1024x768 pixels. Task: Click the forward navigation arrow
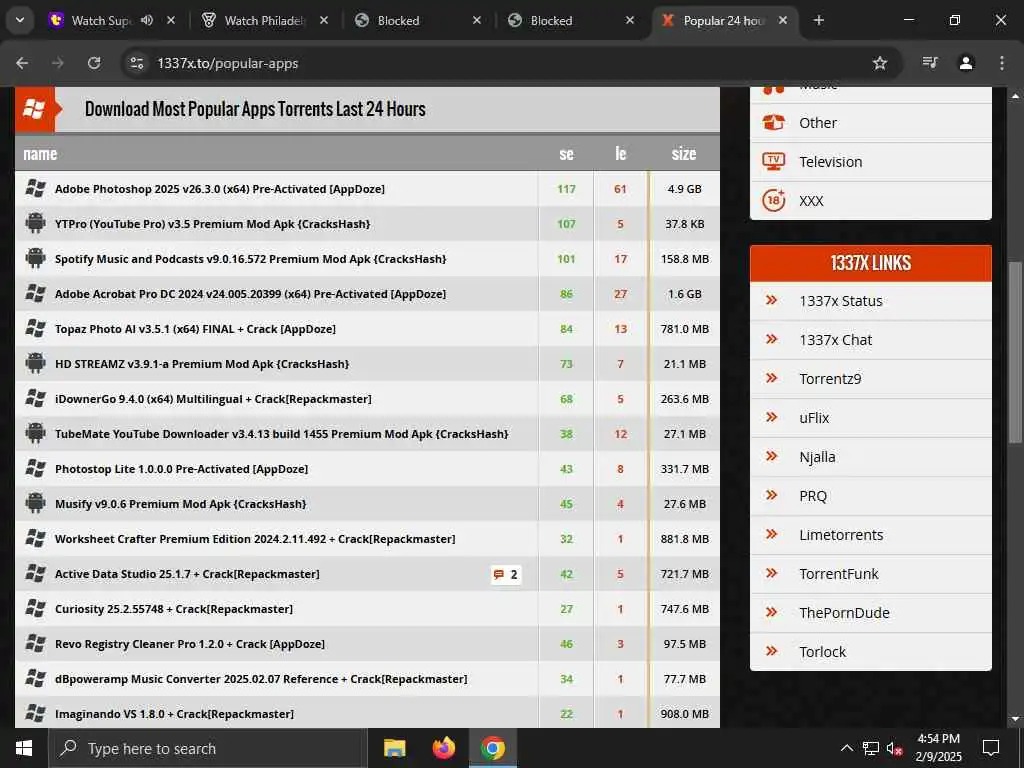click(58, 63)
